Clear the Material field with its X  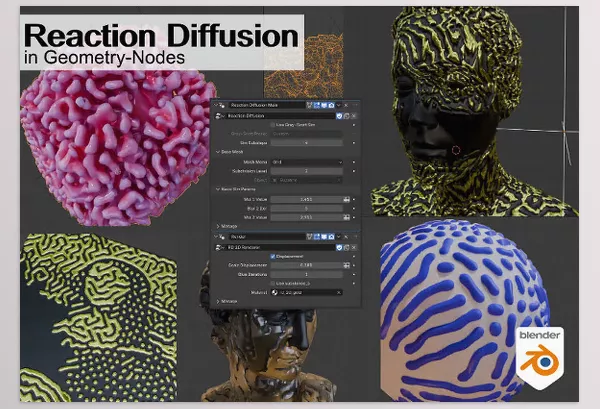pos(339,292)
